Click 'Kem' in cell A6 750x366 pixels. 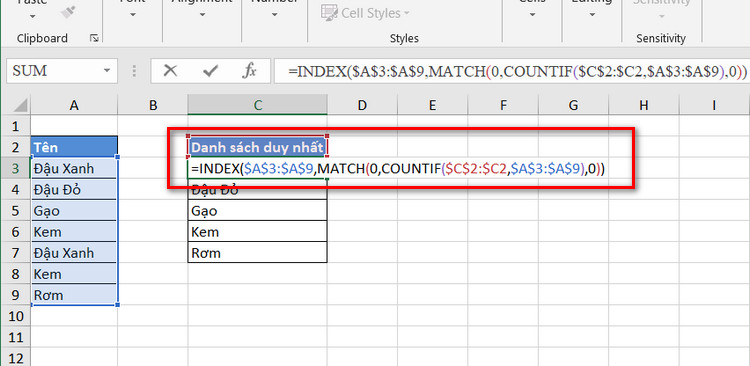74,232
